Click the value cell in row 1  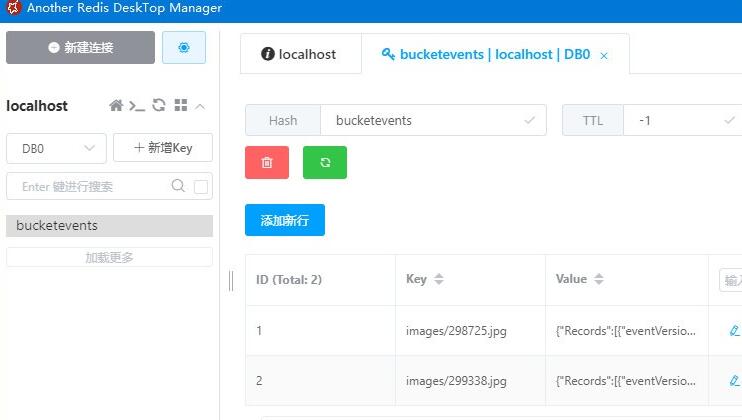pos(626,331)
